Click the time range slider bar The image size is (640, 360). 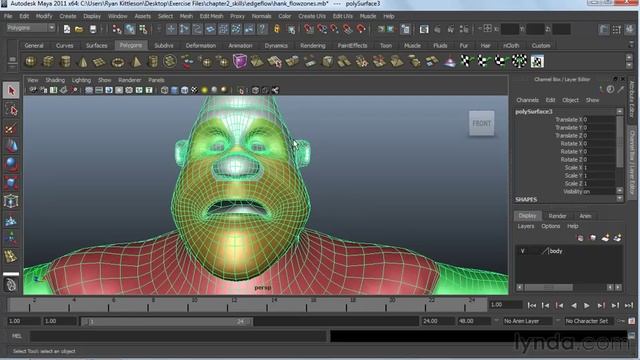pyautogui.click(x=167, y=322)
